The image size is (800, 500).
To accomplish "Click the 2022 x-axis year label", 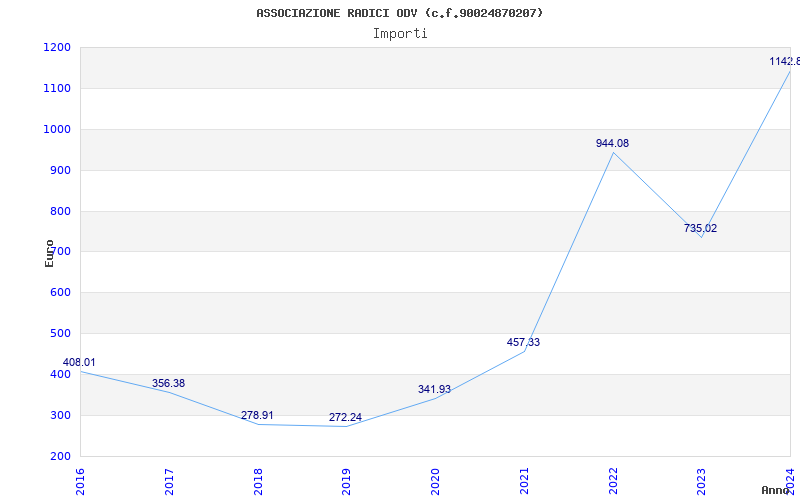I will [x=613, y=482].
